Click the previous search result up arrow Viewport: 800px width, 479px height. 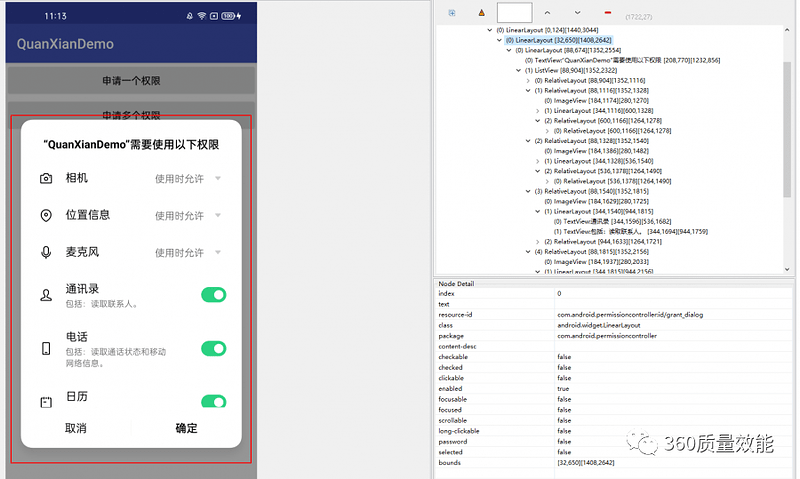tap(547, 13)
